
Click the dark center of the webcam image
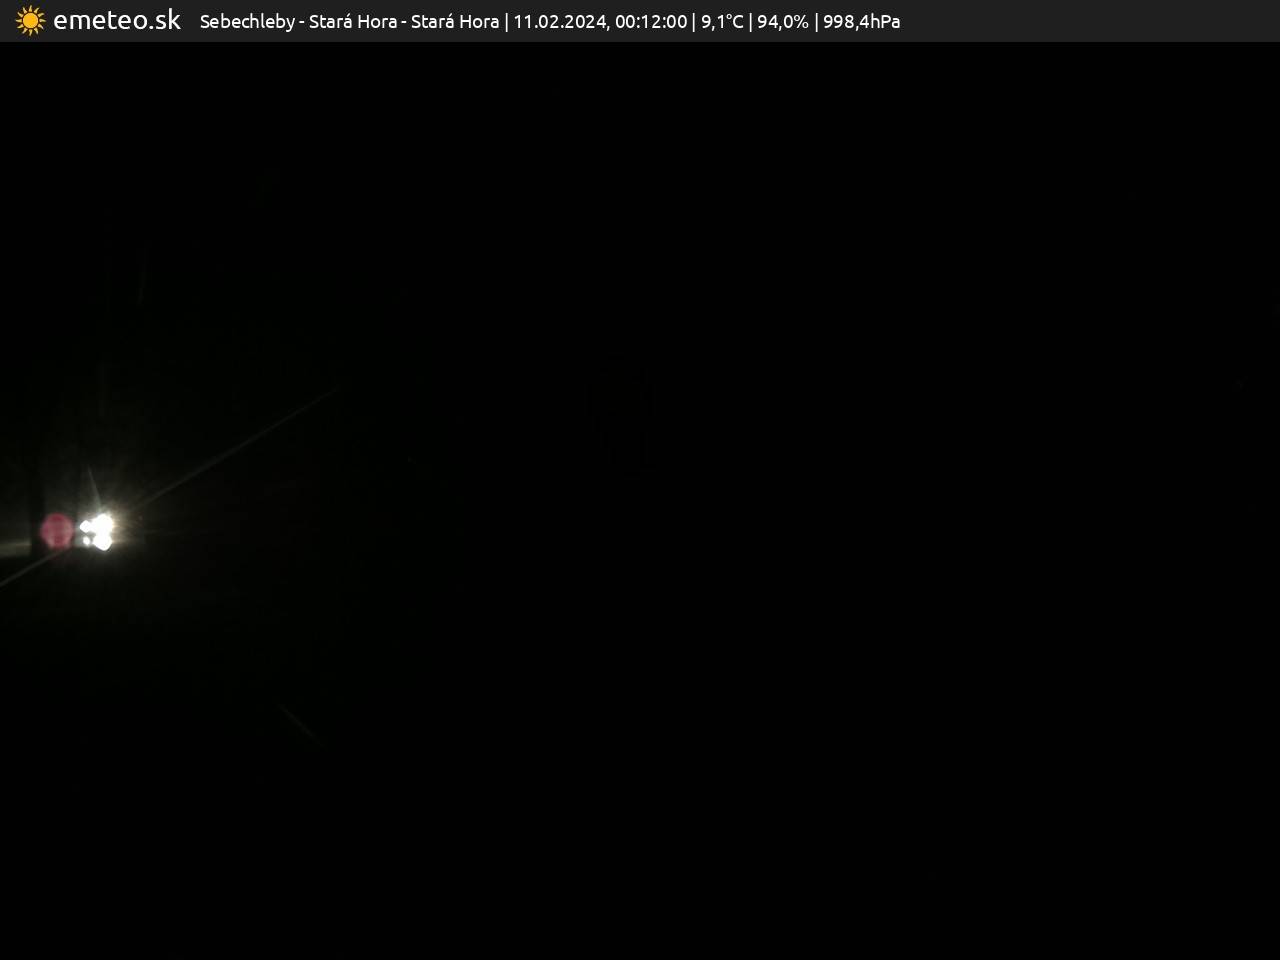[640, 500]
